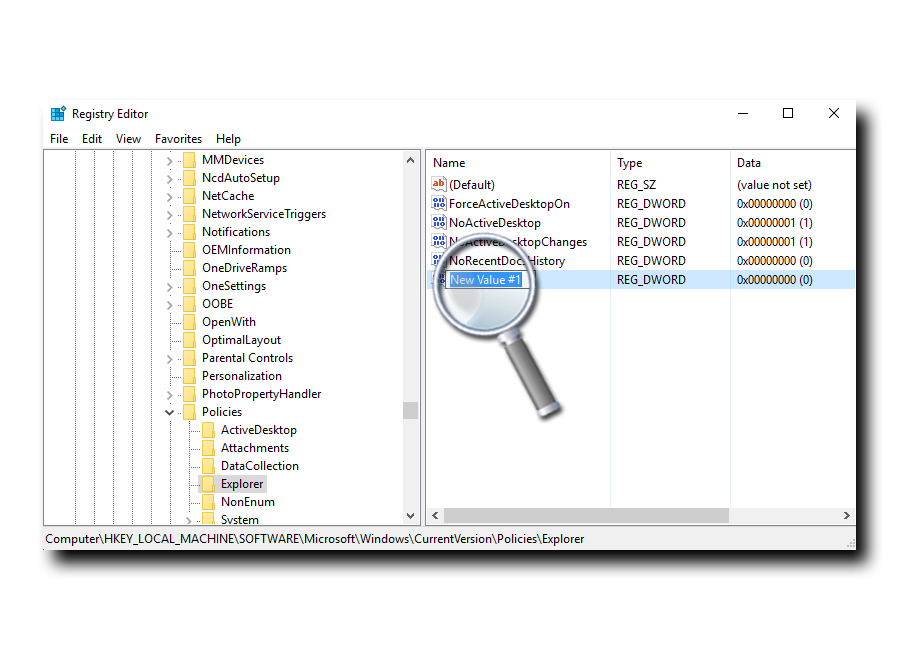Select the 'ForceActiveDesktopOn' value name
The height and width of the screenshot is (650, 900).
point(509,204)
